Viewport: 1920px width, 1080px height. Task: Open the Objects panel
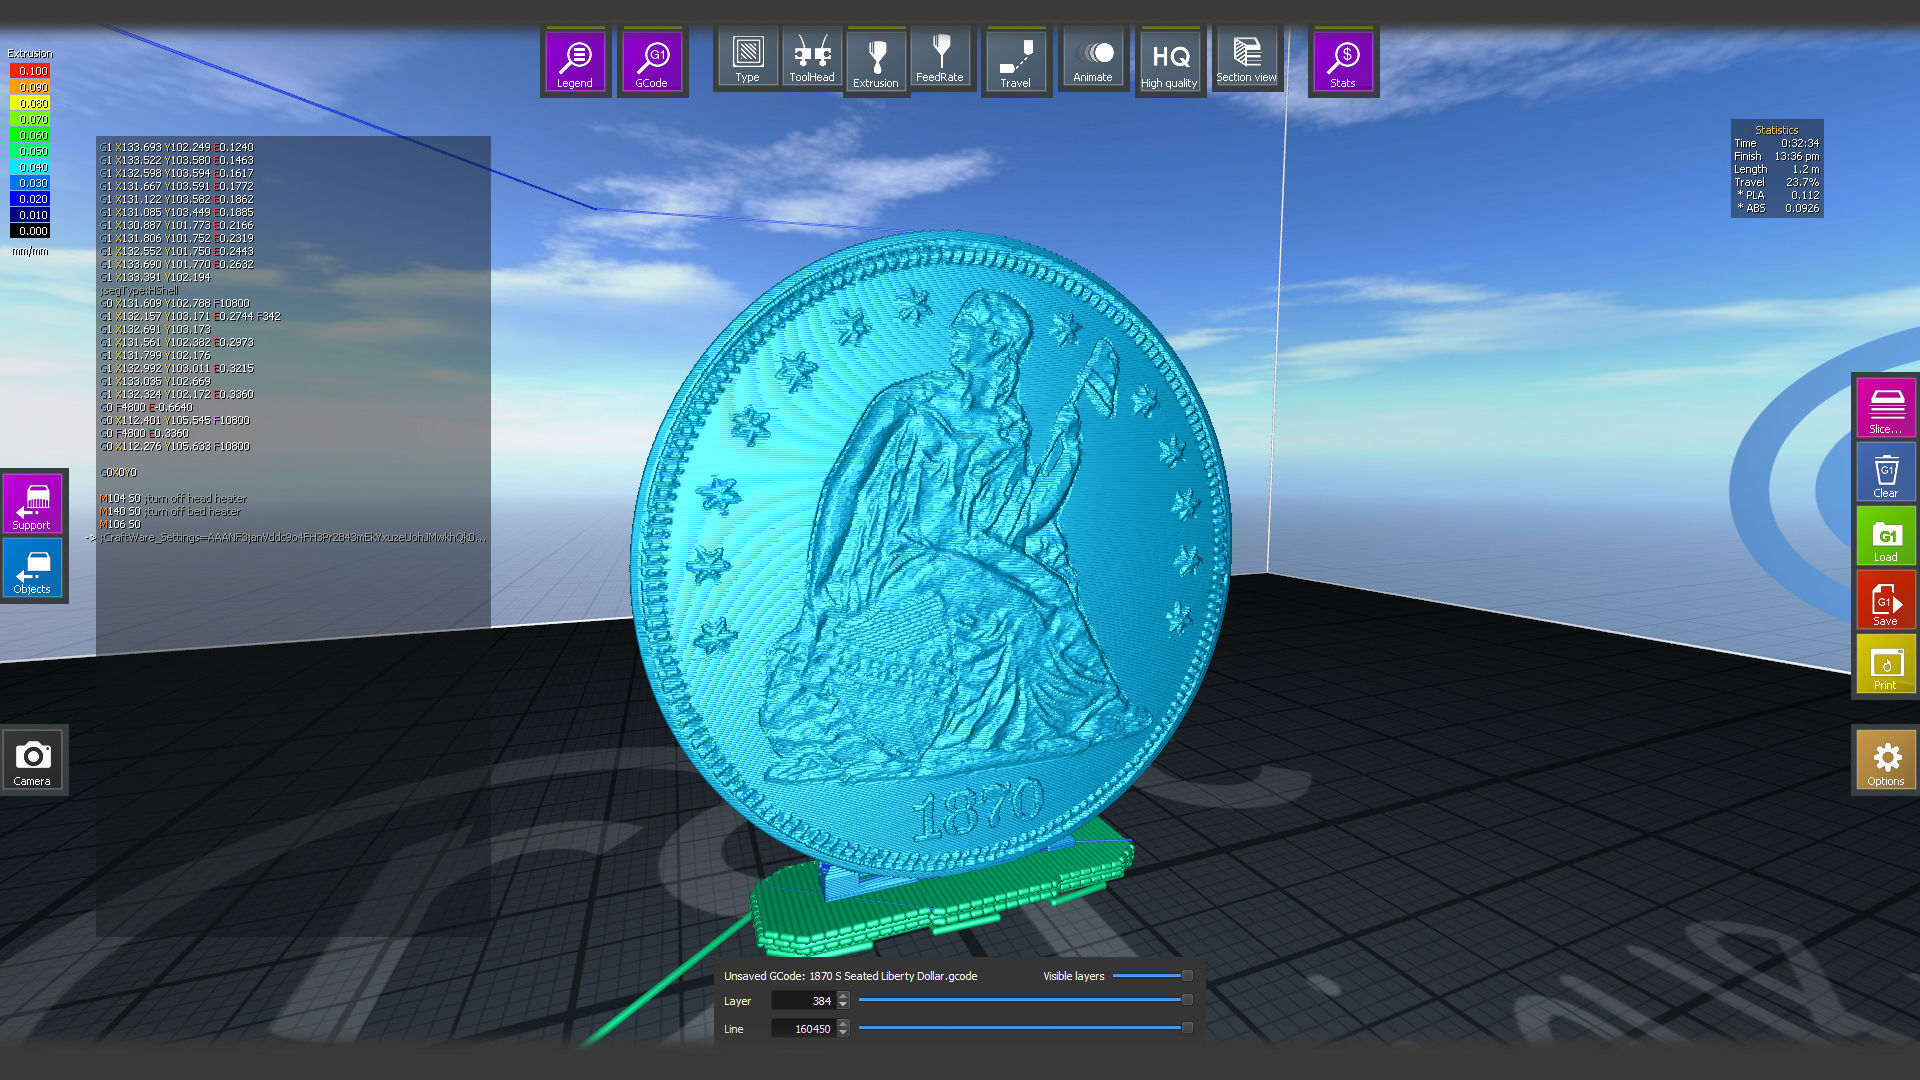pos(32,567)
